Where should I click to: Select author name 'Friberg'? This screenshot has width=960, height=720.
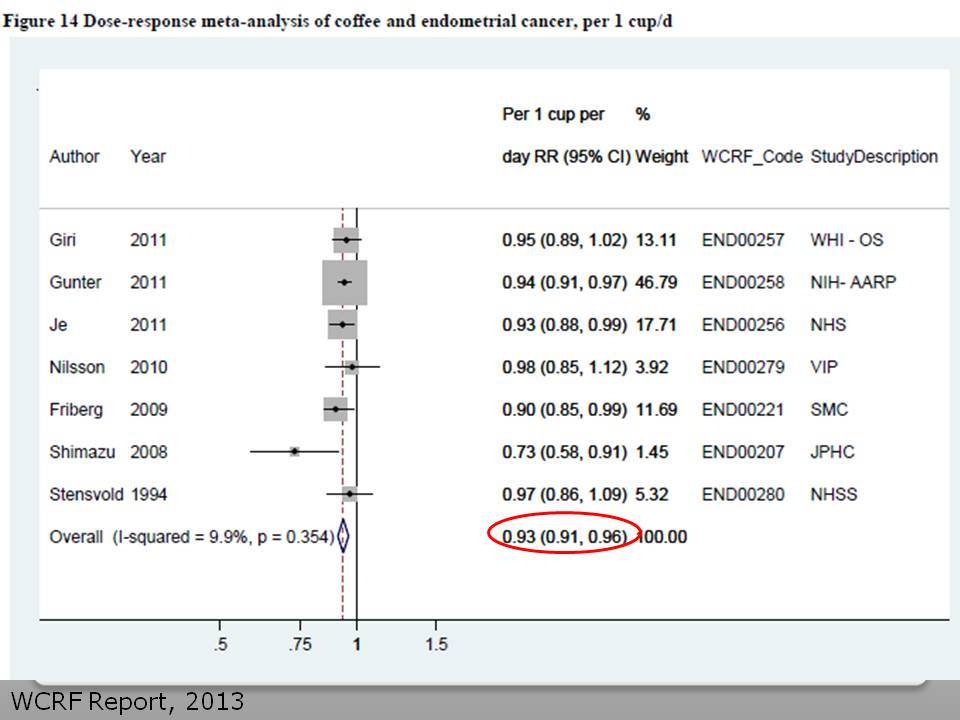(x=76, y=410)
